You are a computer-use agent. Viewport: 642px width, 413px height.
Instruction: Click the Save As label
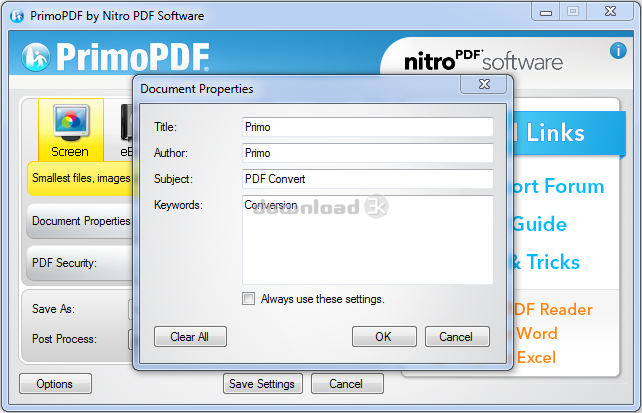(x=53, y=309)
